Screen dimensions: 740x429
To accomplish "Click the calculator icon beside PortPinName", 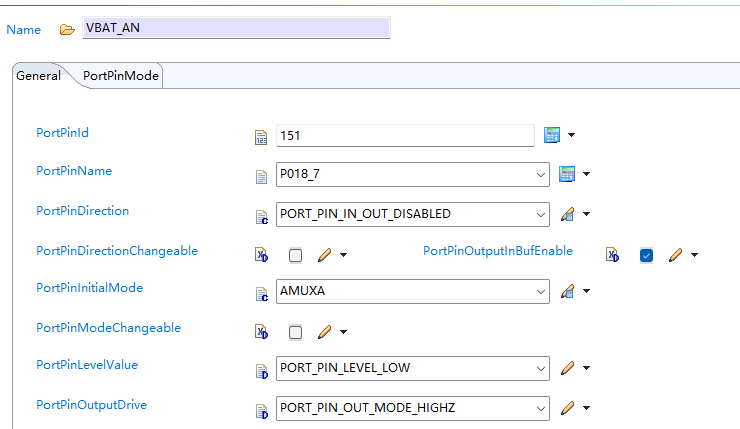I will click(567, 174).
